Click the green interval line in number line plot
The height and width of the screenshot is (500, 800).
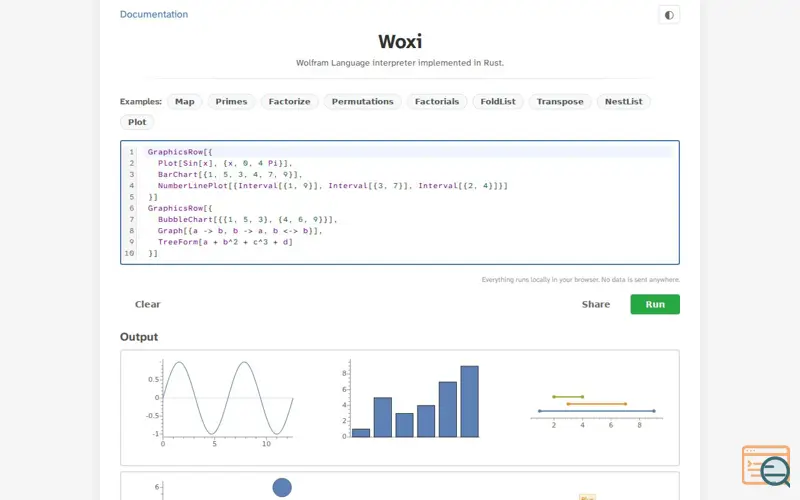[x=568, y=396]
